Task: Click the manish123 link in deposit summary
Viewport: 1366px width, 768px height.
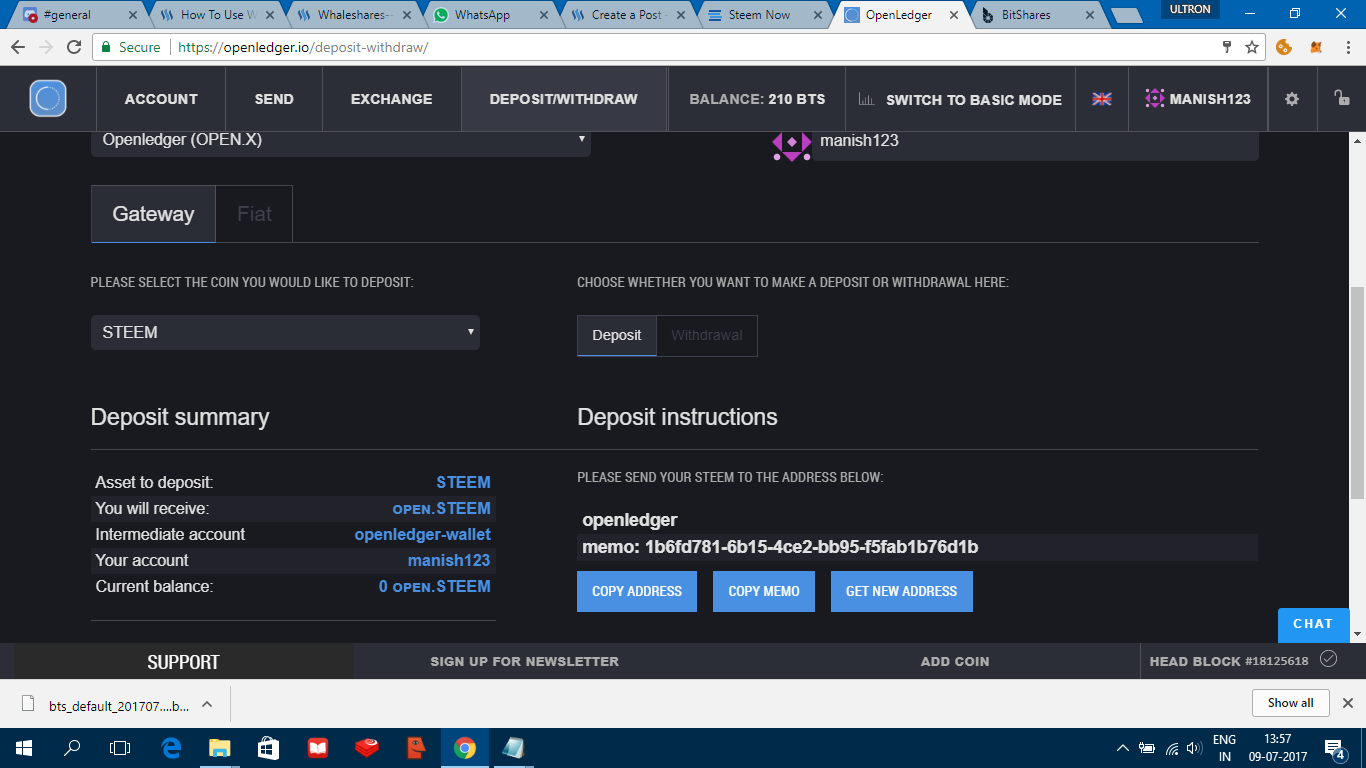Action: point(450,560)
